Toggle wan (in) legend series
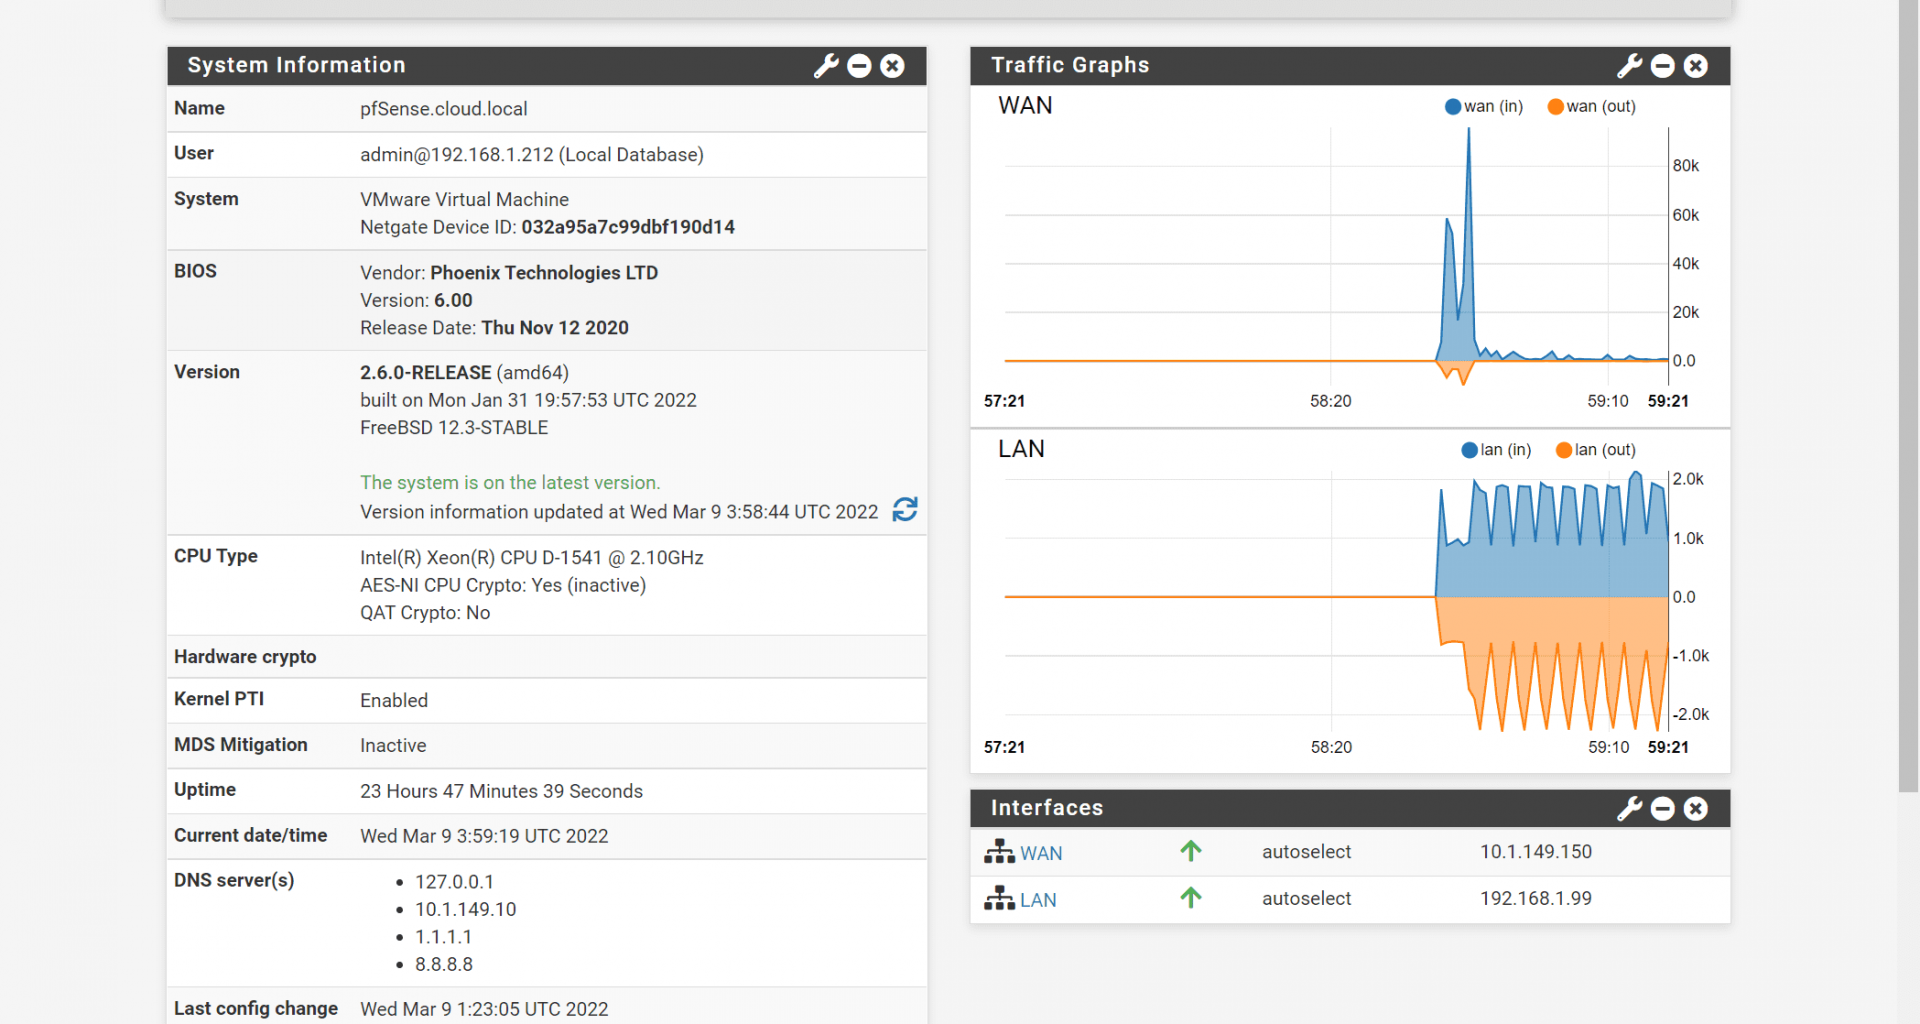 (1484, 107)
